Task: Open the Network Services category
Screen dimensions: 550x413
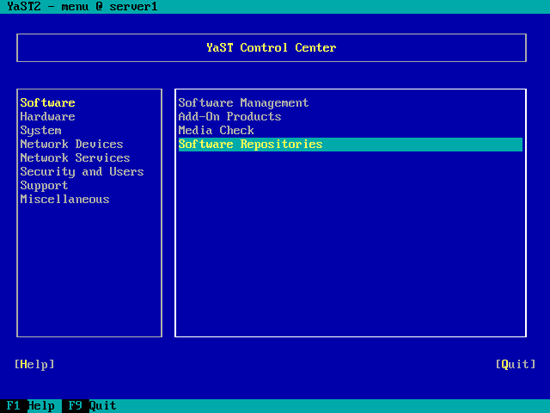Action: click(75, 158)
